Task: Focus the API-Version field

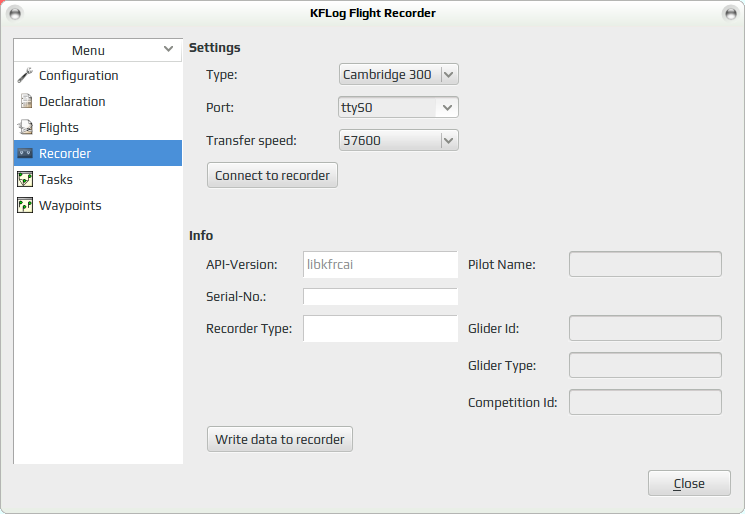Action: 381,265
